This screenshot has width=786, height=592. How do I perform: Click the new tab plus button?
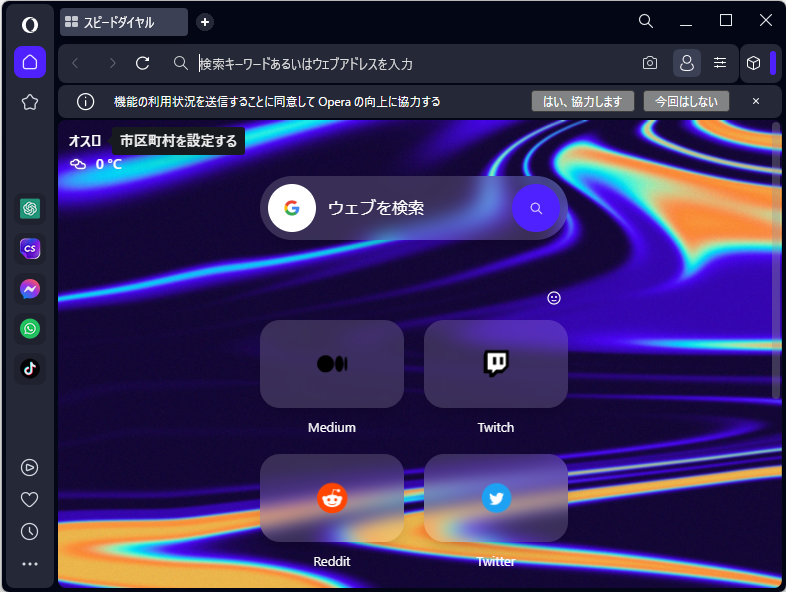coord(205,22)
